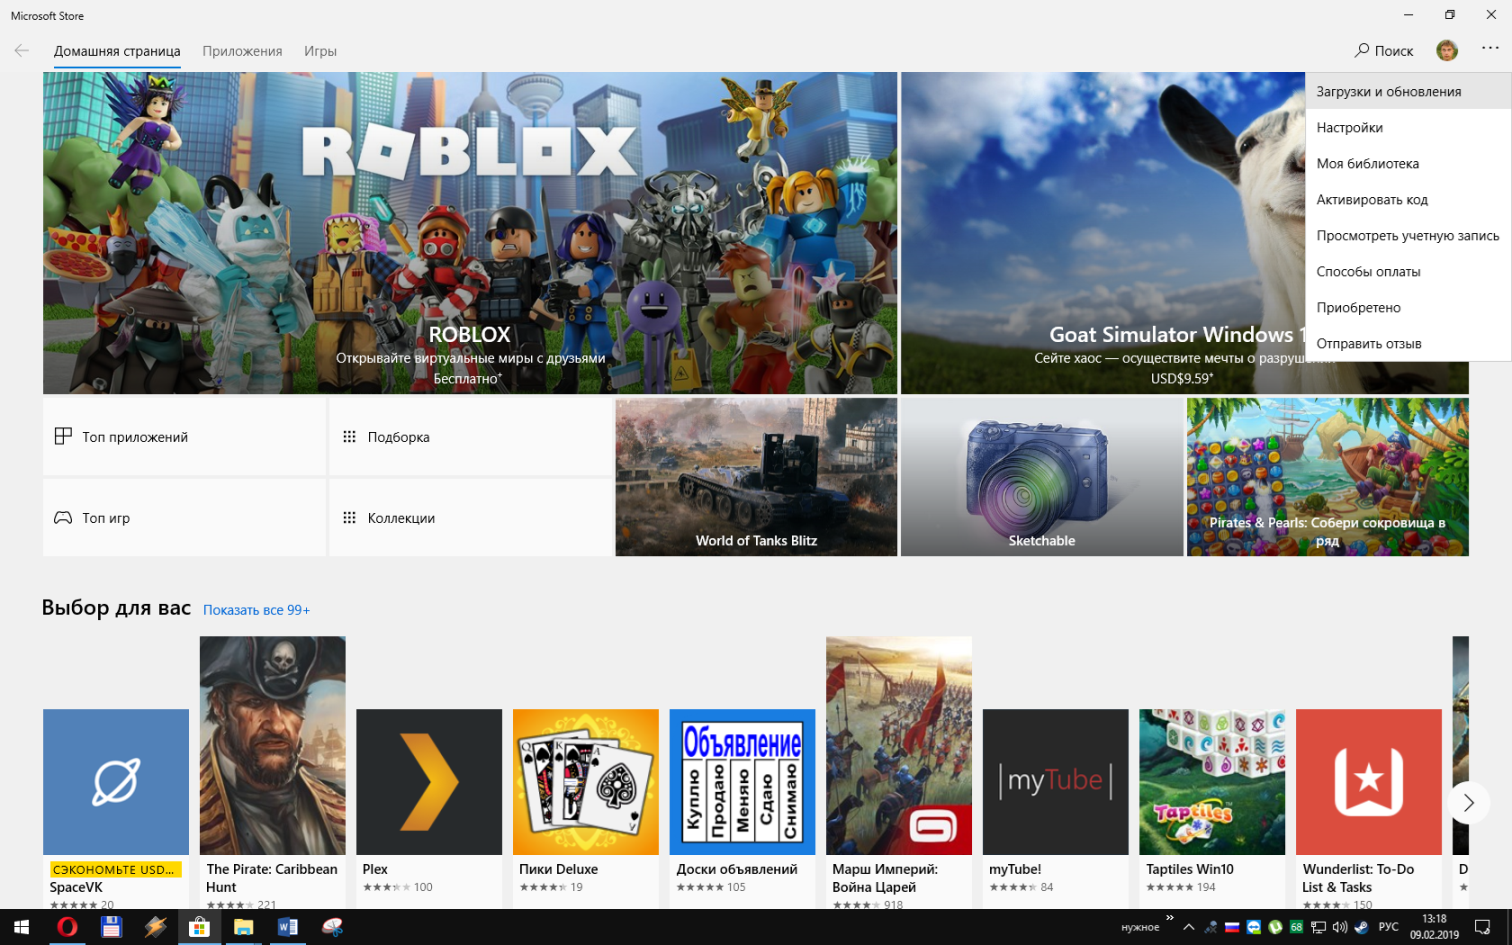This screenshot has height=945, width=1512.
Task: Click the three-dot more menu button
Action: [x=1490, y=49]
